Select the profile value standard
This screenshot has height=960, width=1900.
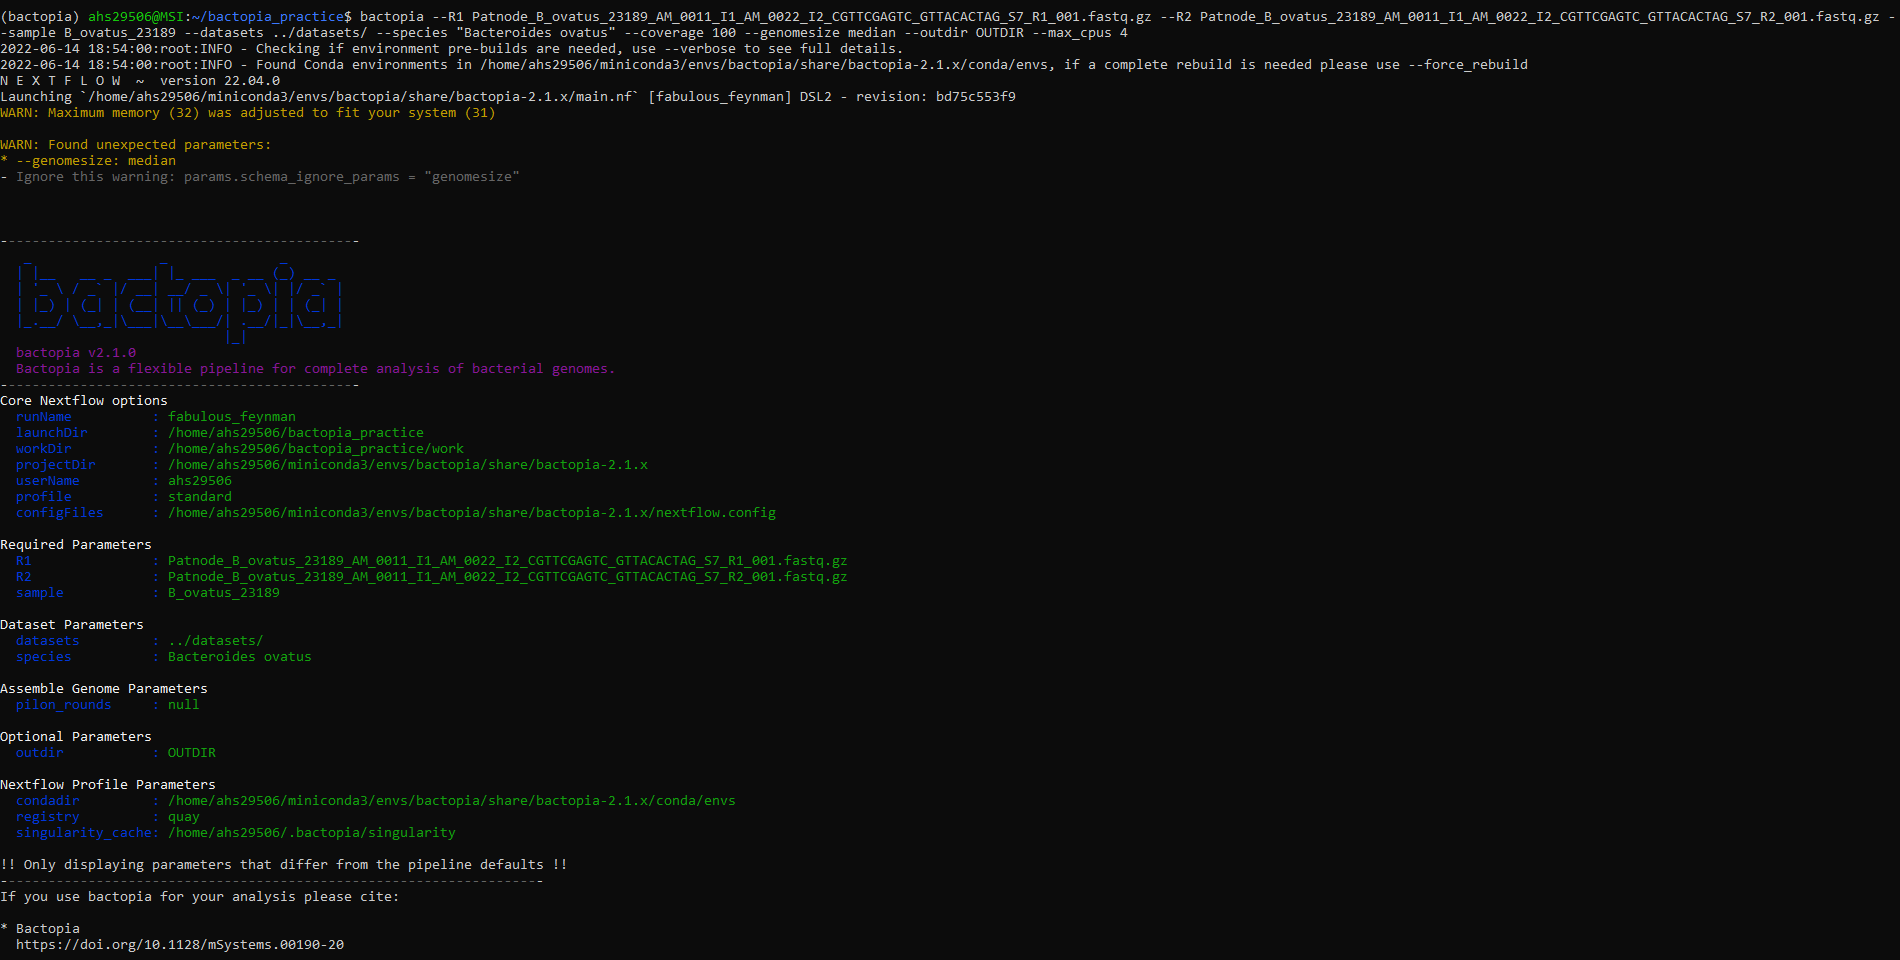[199, 496]
